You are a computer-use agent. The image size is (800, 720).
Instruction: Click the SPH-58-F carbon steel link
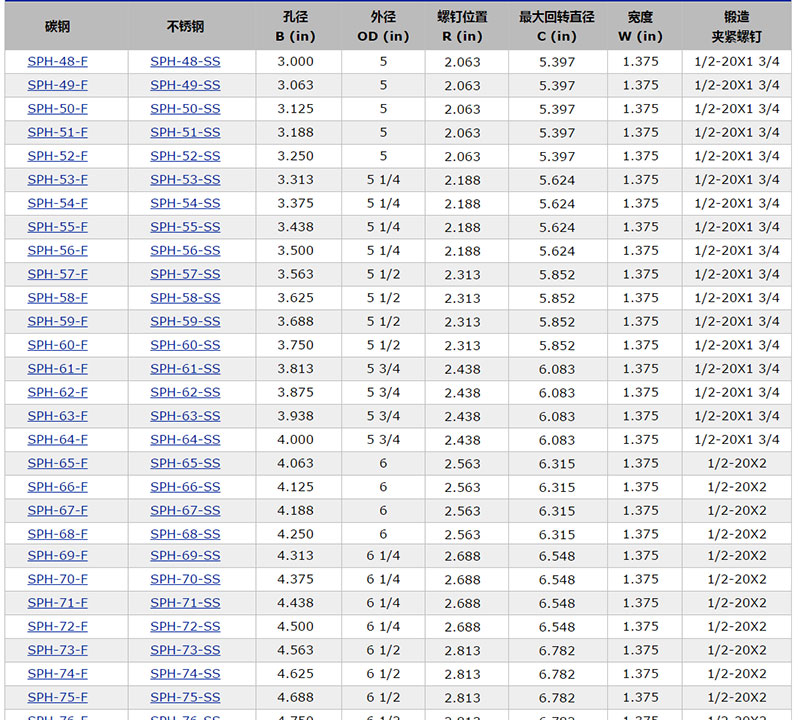(57, 298)
